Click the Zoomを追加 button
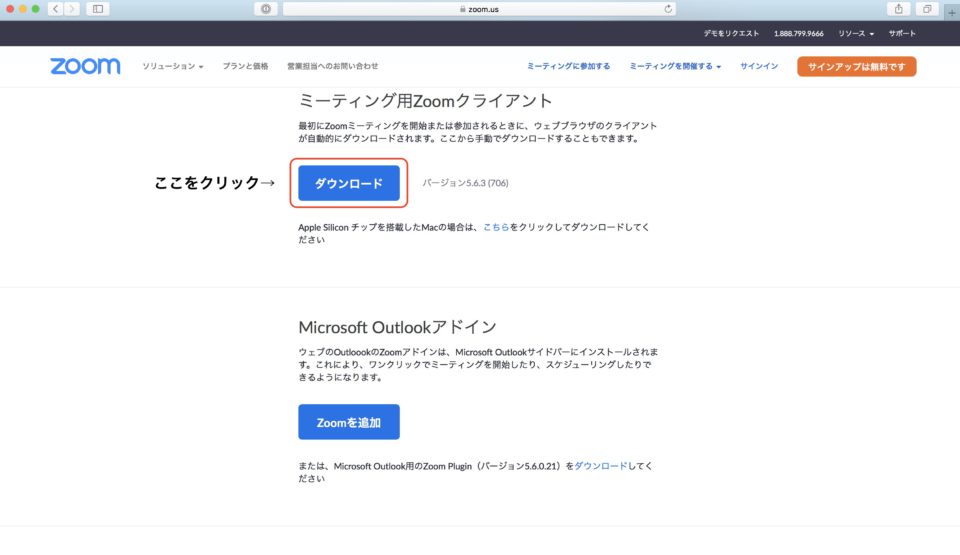960x555 pixels. [x=349, y=422]
